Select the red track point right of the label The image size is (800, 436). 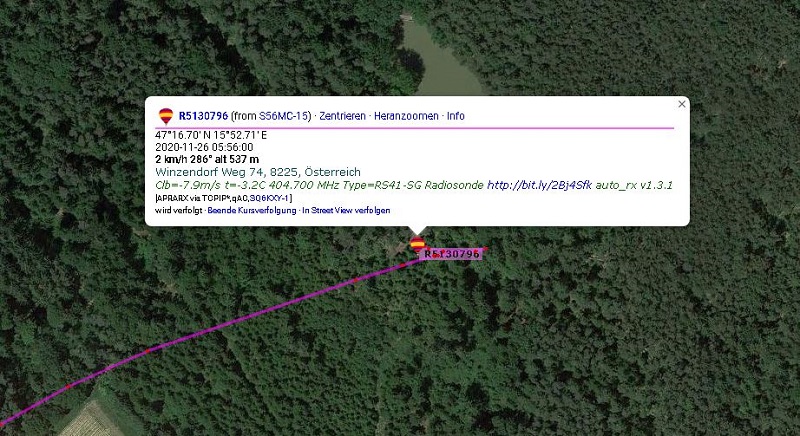[x=486, y=249]
